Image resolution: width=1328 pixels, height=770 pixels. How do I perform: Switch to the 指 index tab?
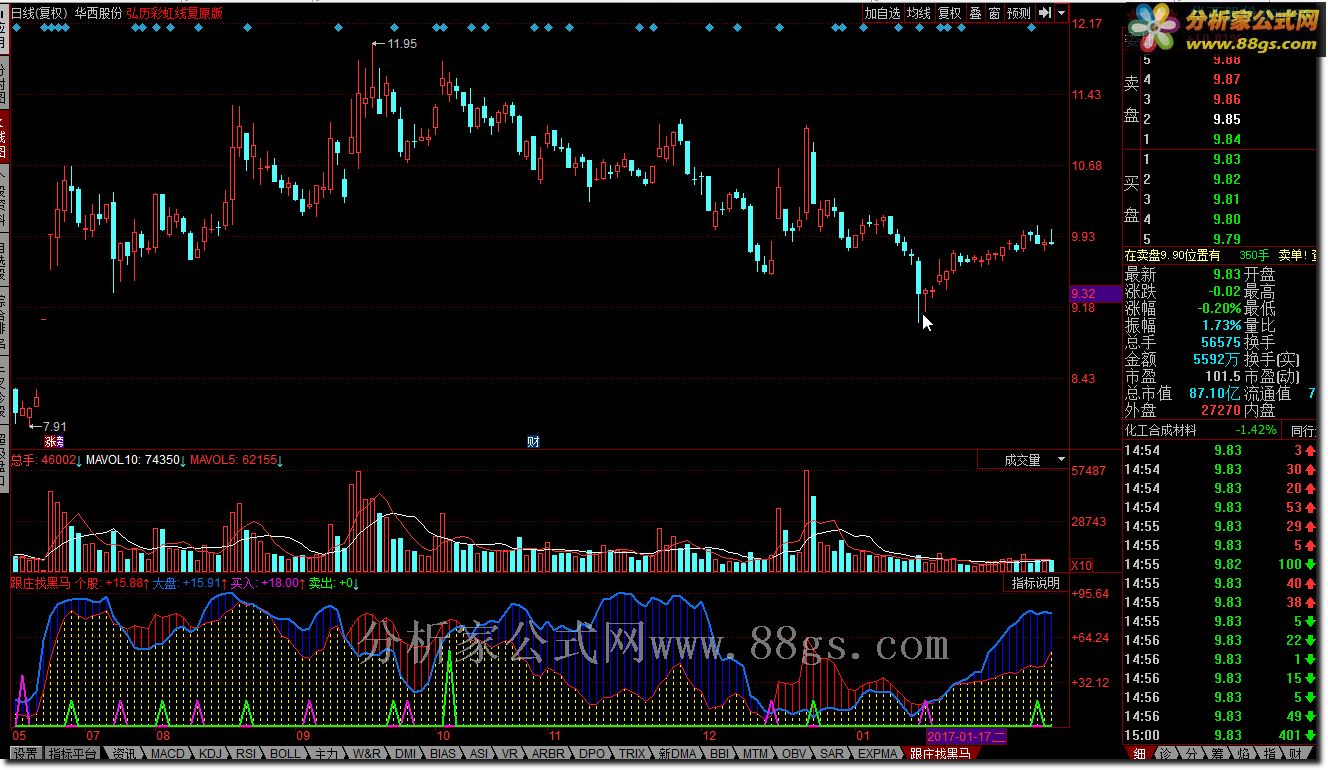tap(1270, 754)
